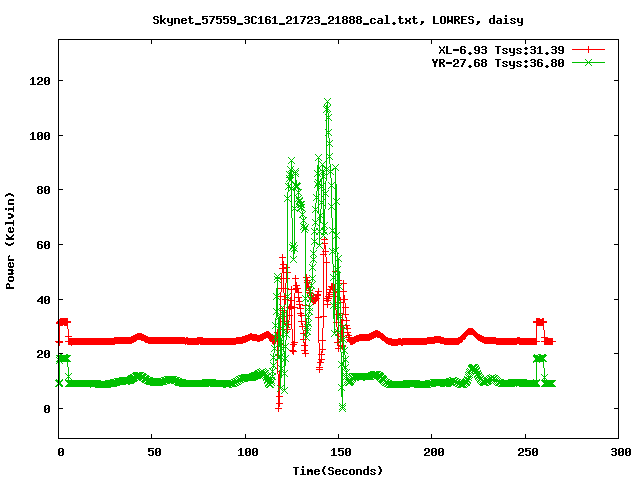Viewport: 640px width, 480px height.
Task: Click the 200 tick label on the x-axis
Action: (x=432, y=452)
